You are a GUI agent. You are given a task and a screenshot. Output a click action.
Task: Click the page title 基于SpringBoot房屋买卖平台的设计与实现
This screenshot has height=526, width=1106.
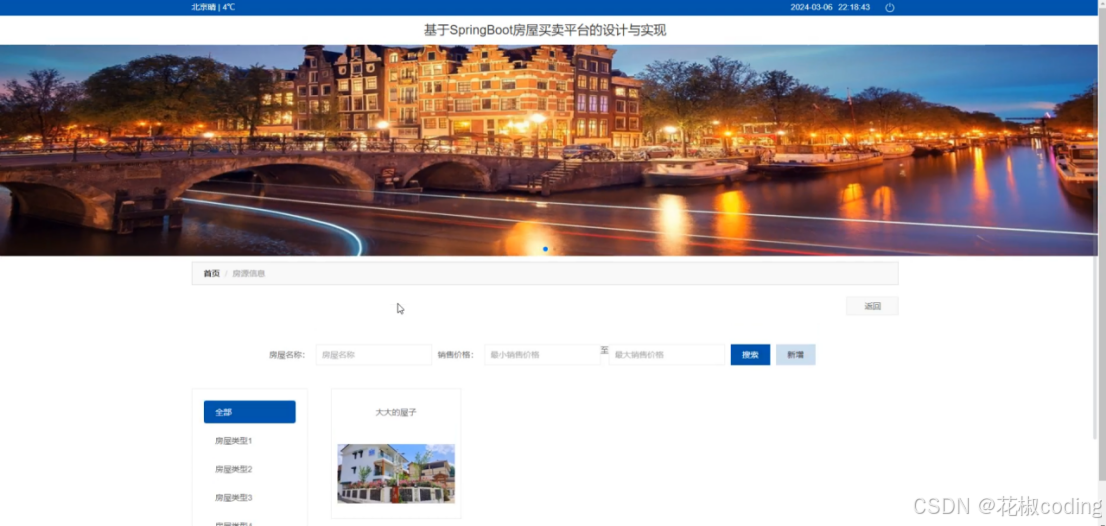(545, 30)
